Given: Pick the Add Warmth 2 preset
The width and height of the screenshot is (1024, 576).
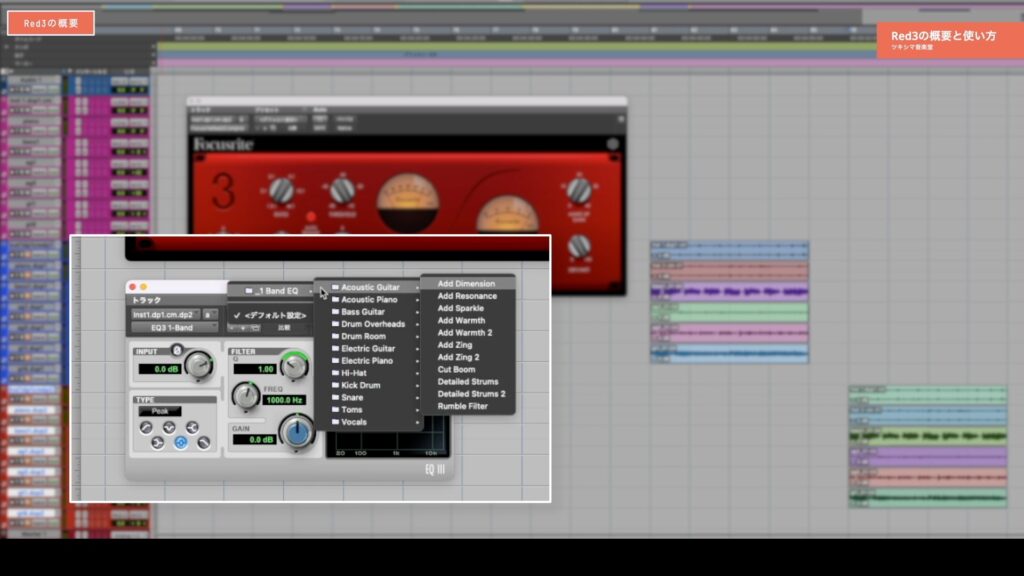Looking at the screenshot, I should point(468,332).
